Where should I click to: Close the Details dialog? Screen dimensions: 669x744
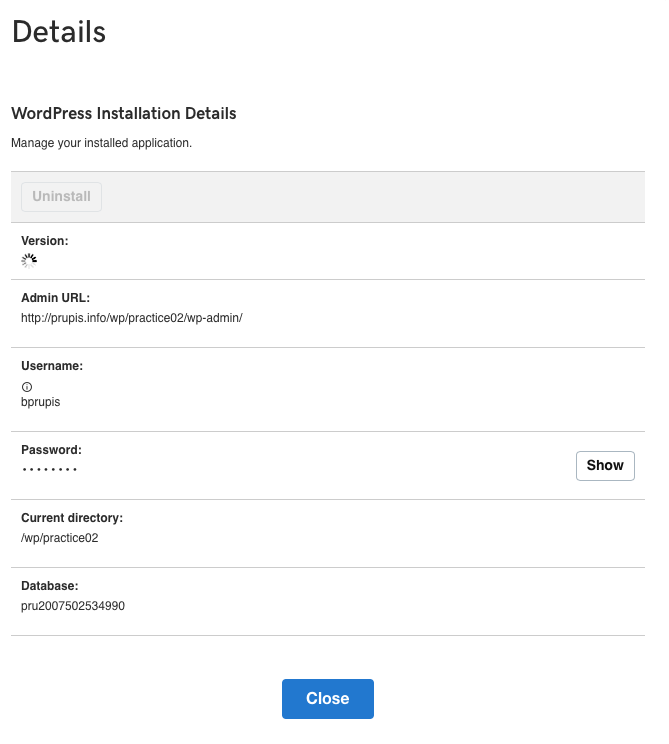click(327, 699)
